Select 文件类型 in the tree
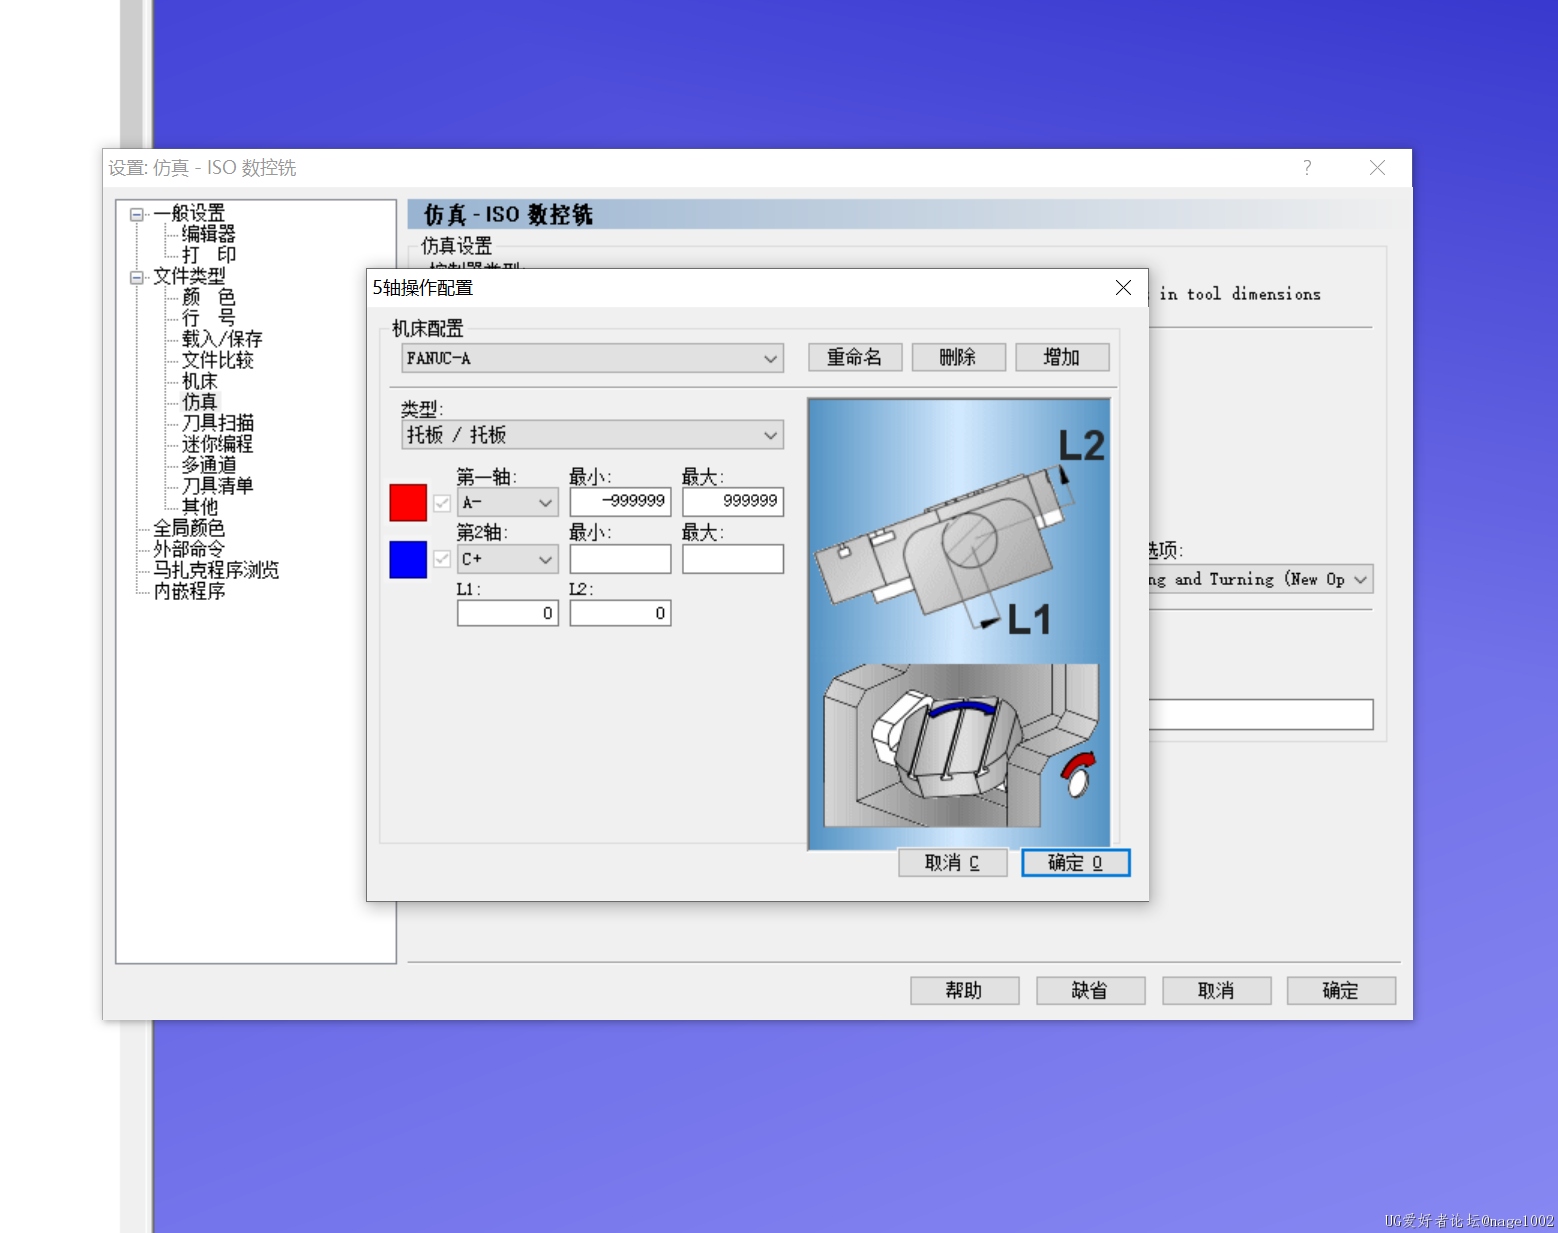Image resolution: width=1558 pixels, height=1233 pixels. tap(189, 276)
